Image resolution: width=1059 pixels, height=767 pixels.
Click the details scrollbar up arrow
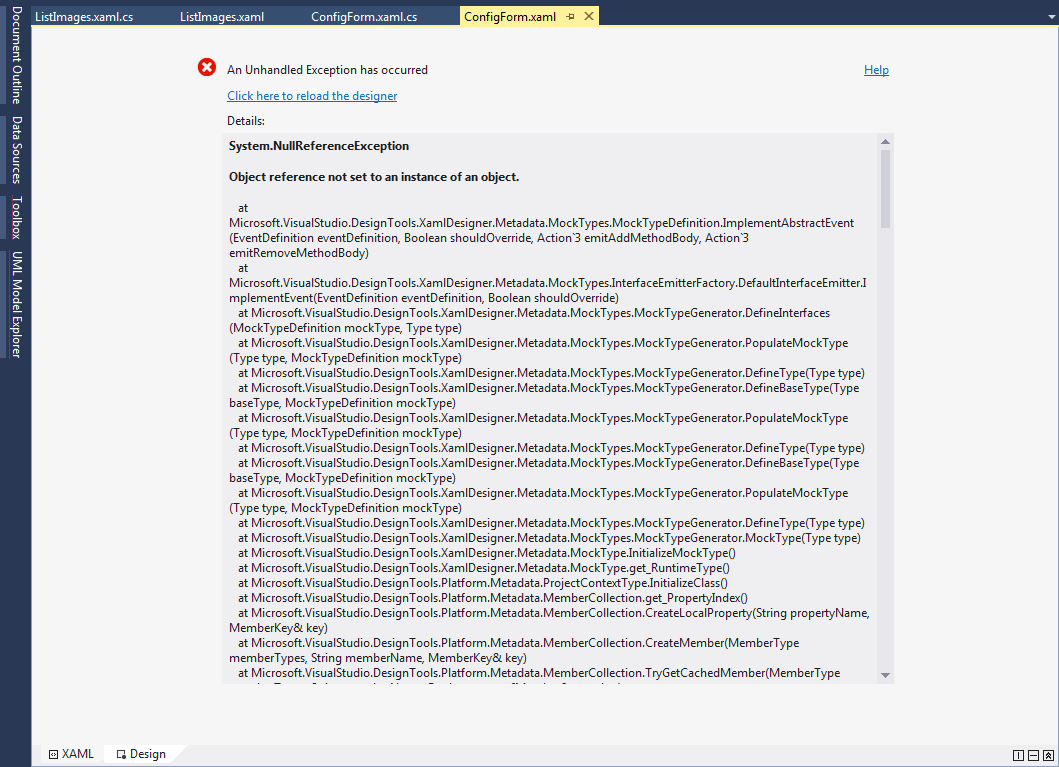(x=885, y=141)
